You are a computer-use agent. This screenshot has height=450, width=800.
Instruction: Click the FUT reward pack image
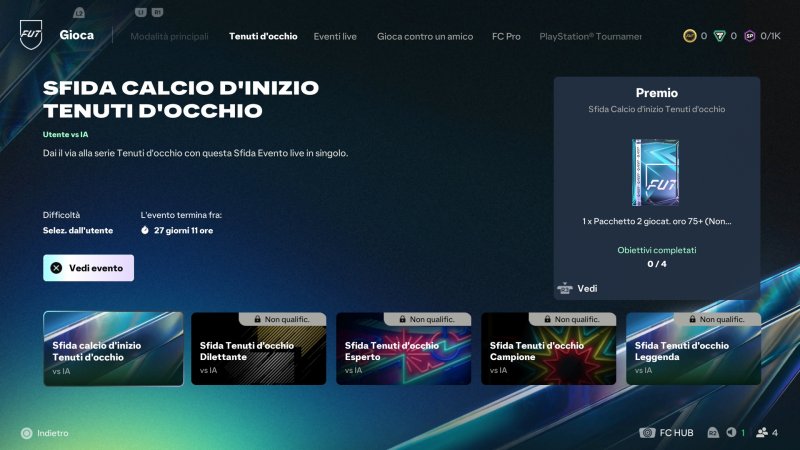click(x=656, y=172)
